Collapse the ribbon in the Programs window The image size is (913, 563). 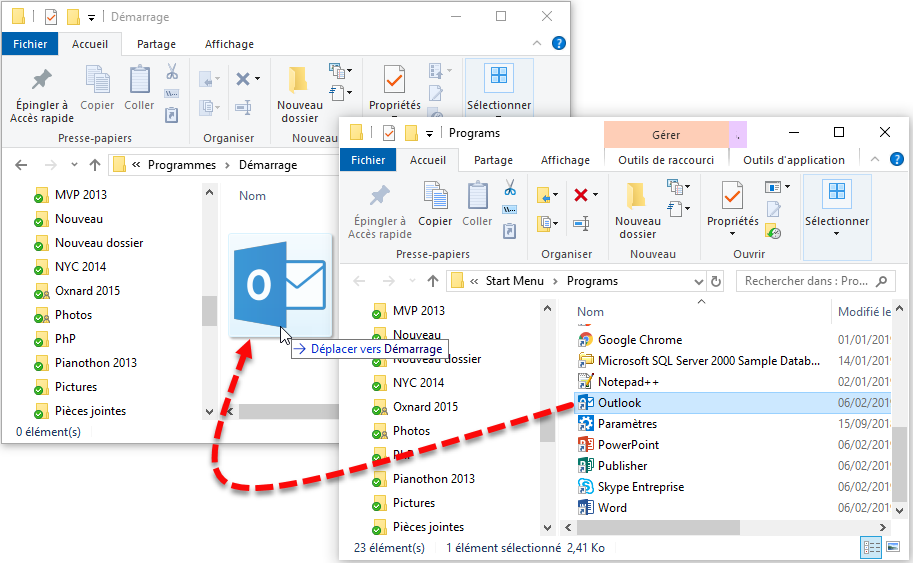click(x=877, y=160)
